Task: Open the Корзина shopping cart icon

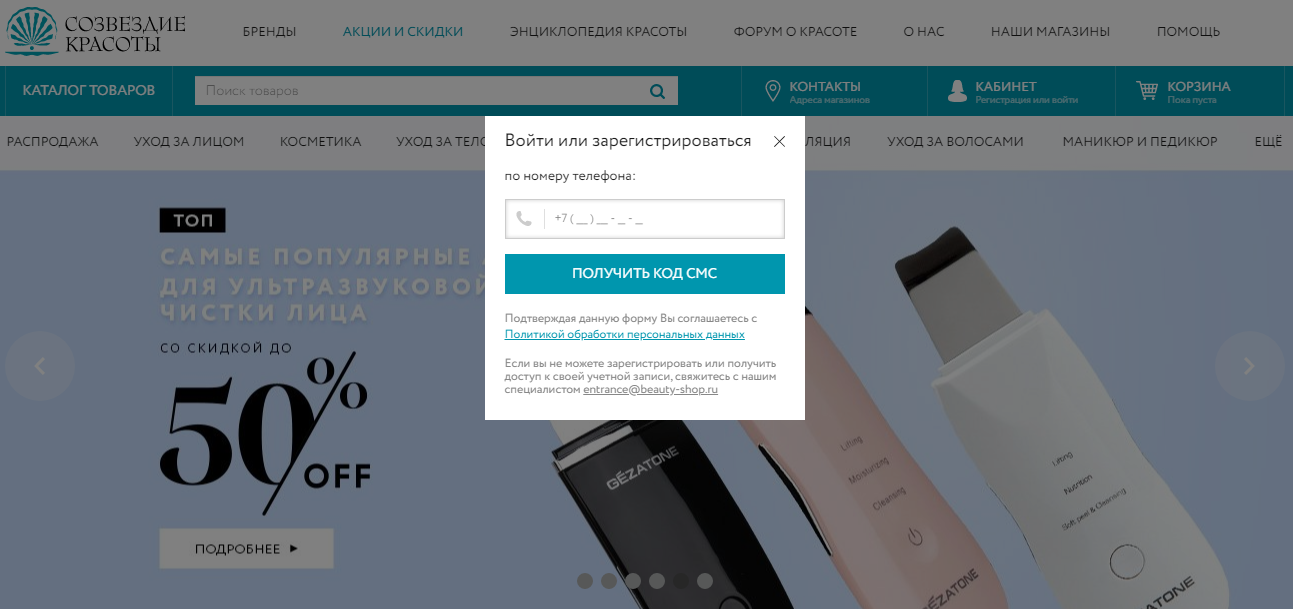Action: click(1147, 91)
